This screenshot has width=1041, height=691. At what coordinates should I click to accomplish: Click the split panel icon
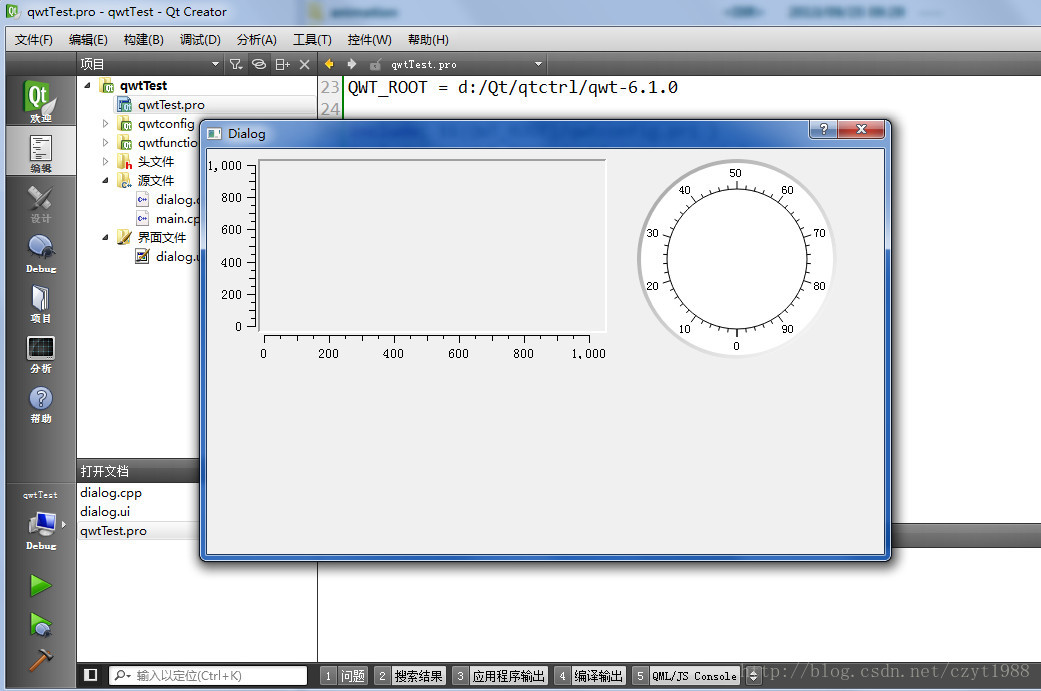click(x=282, y=64)
